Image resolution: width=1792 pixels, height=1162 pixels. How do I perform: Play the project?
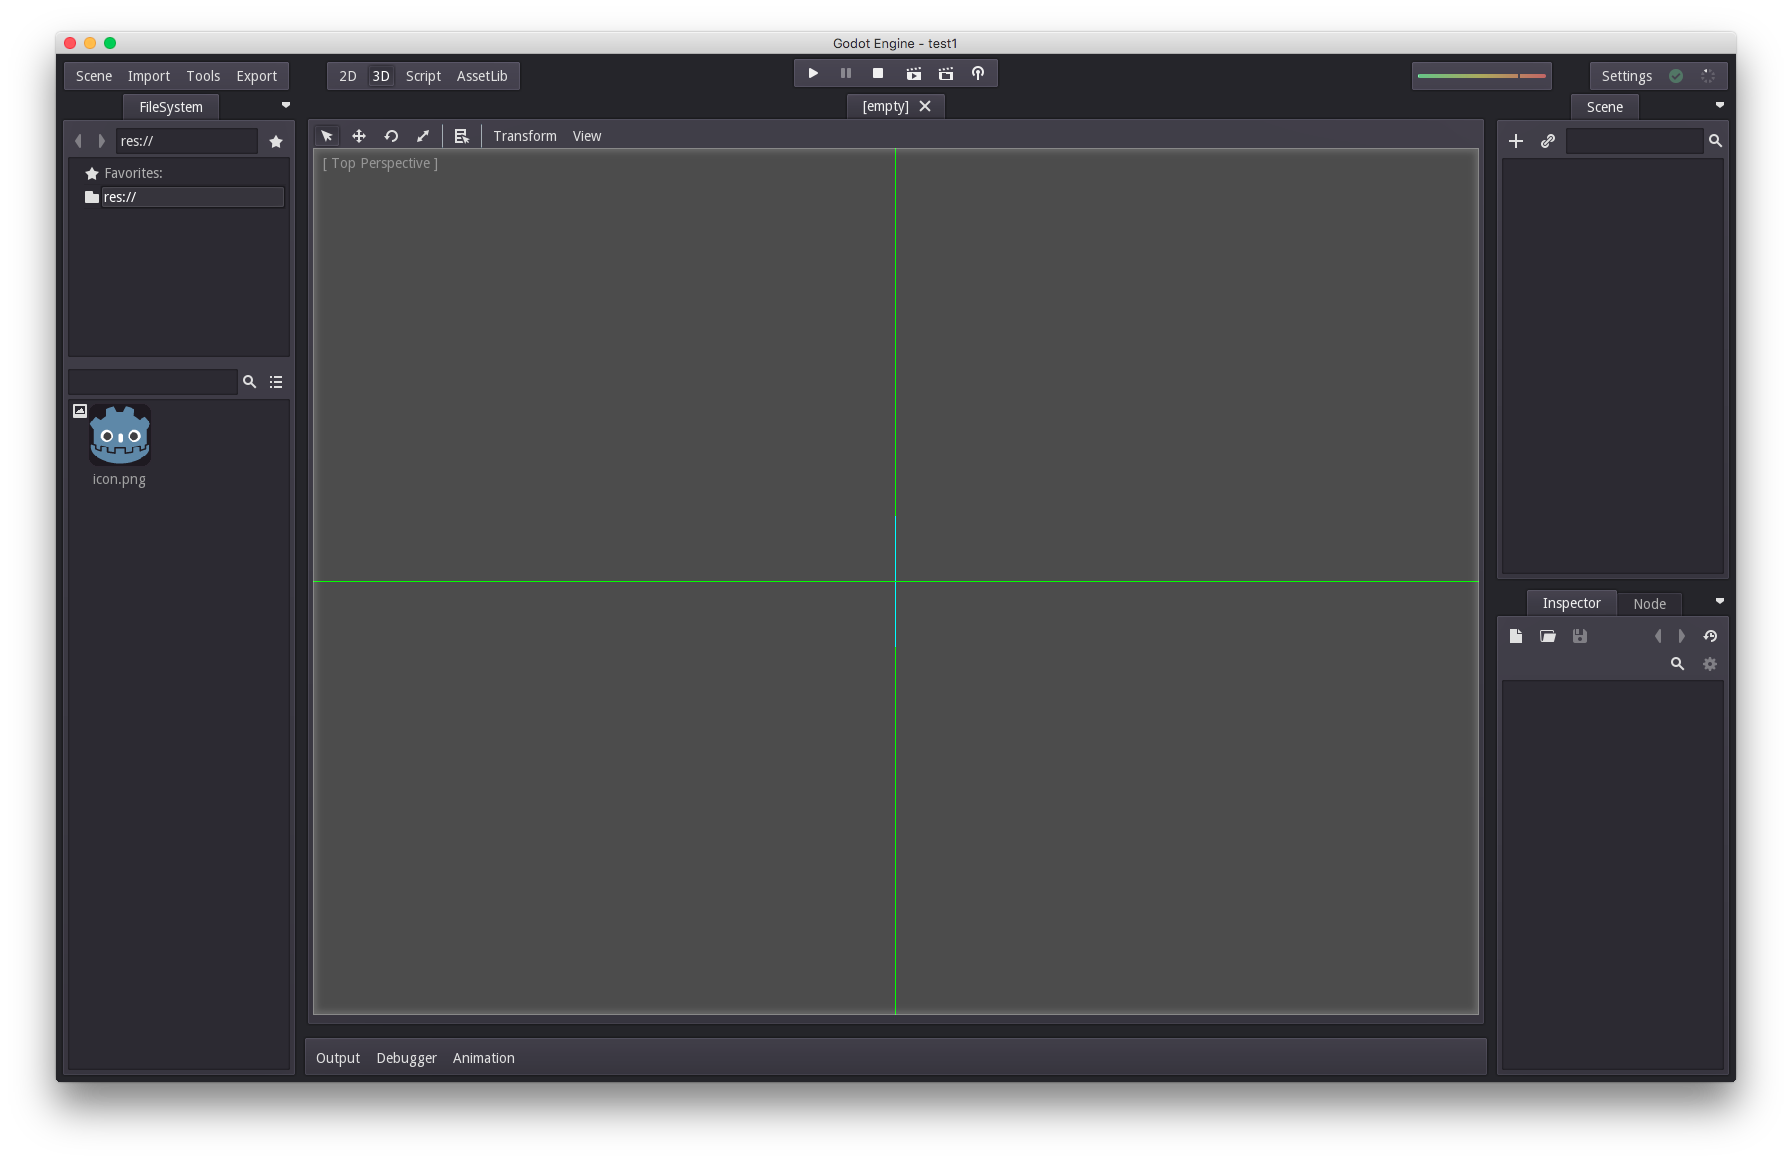pos(813,74)
